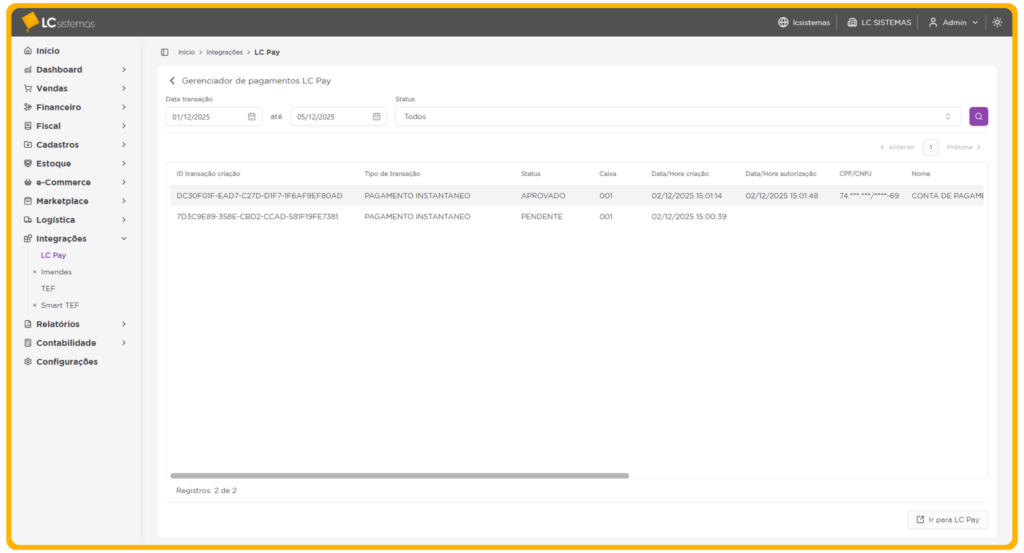Image resolution: width=1024 pixels, height=553 pixels.
Task: Click the Ir para LC Pay button
Action: (x=947, y=520)
